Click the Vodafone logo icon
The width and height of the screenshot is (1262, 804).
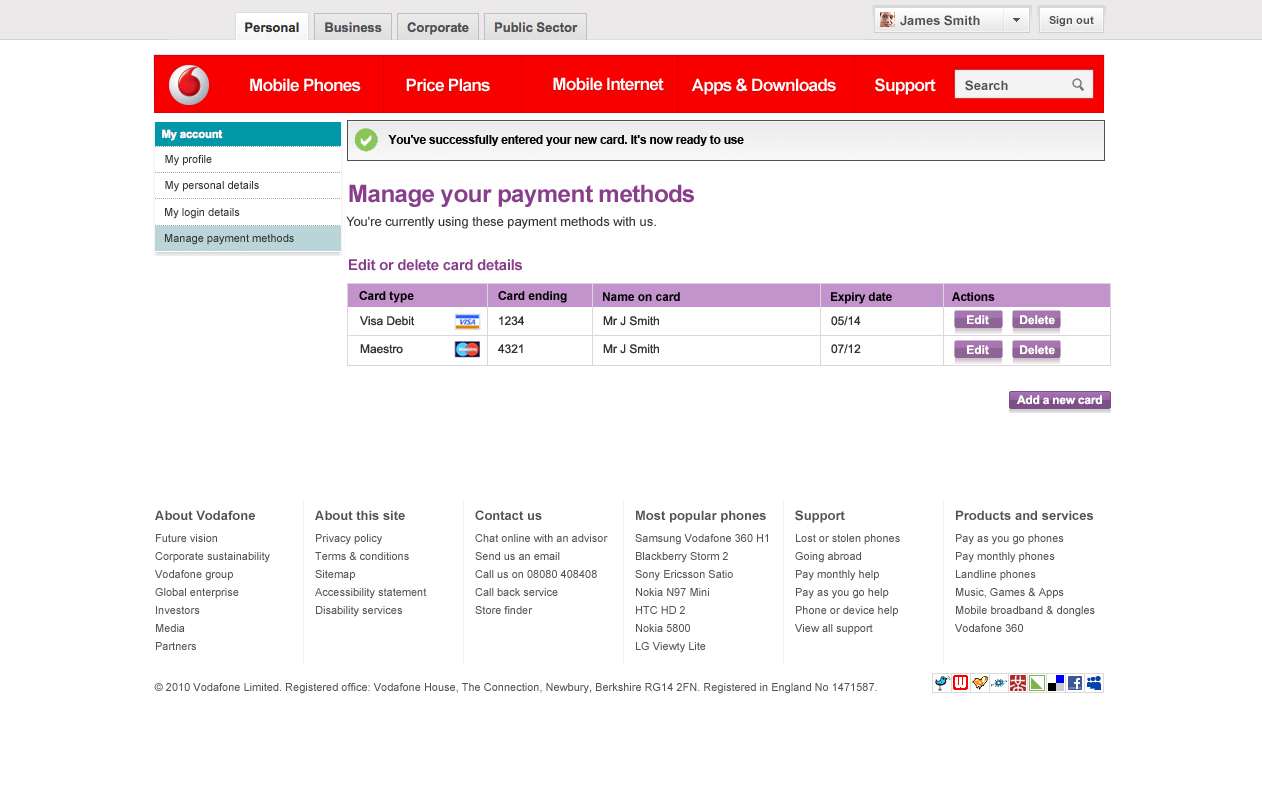(189, 85)
